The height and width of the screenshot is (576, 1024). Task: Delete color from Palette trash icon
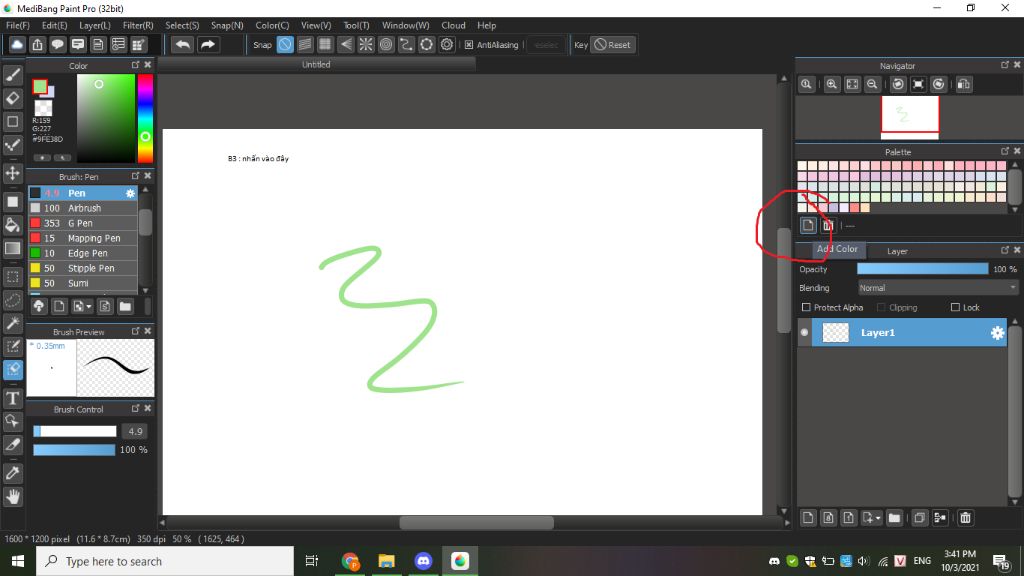(x=828, y=225)
